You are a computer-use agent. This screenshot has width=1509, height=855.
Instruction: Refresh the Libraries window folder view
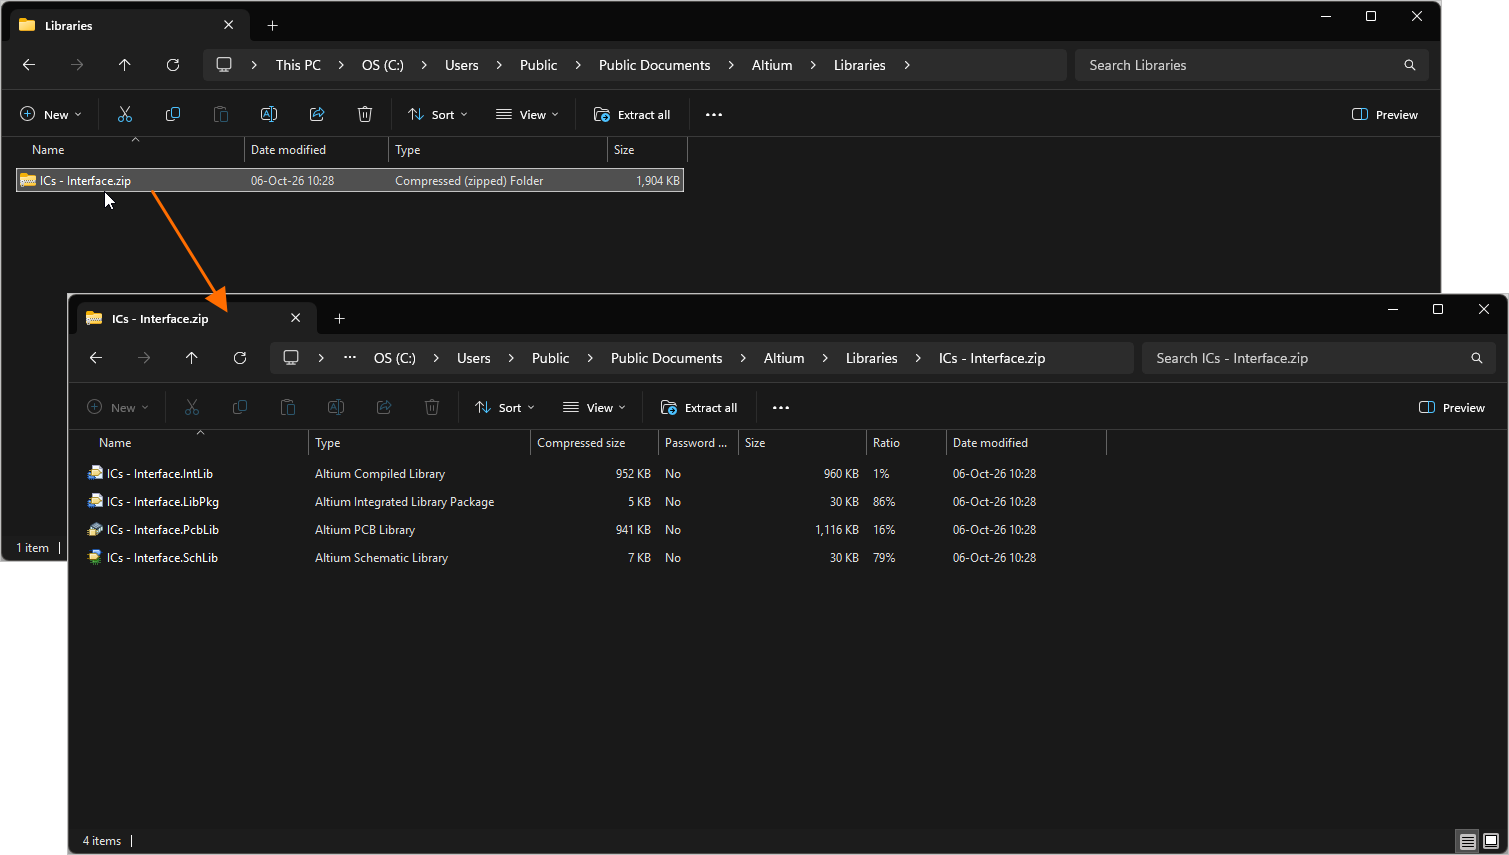tap(173, 65)
